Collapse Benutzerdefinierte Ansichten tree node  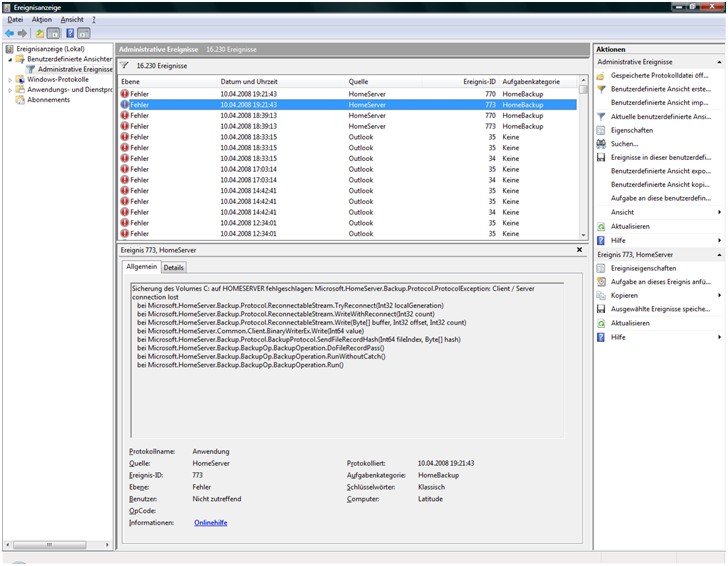click(10, 59)
